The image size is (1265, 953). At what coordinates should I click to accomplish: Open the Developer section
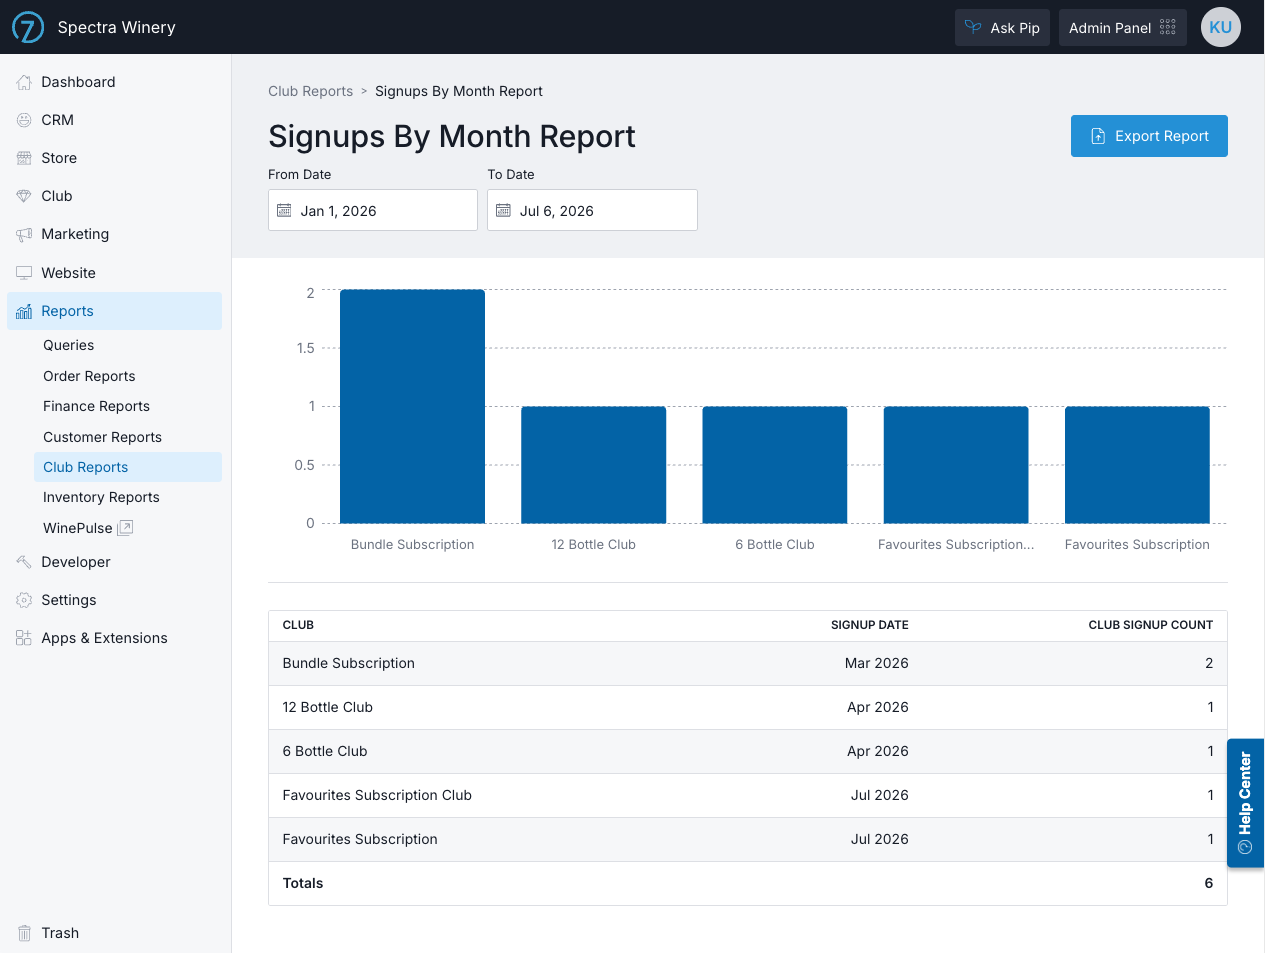pyautogui.click(x=114, y=562)
